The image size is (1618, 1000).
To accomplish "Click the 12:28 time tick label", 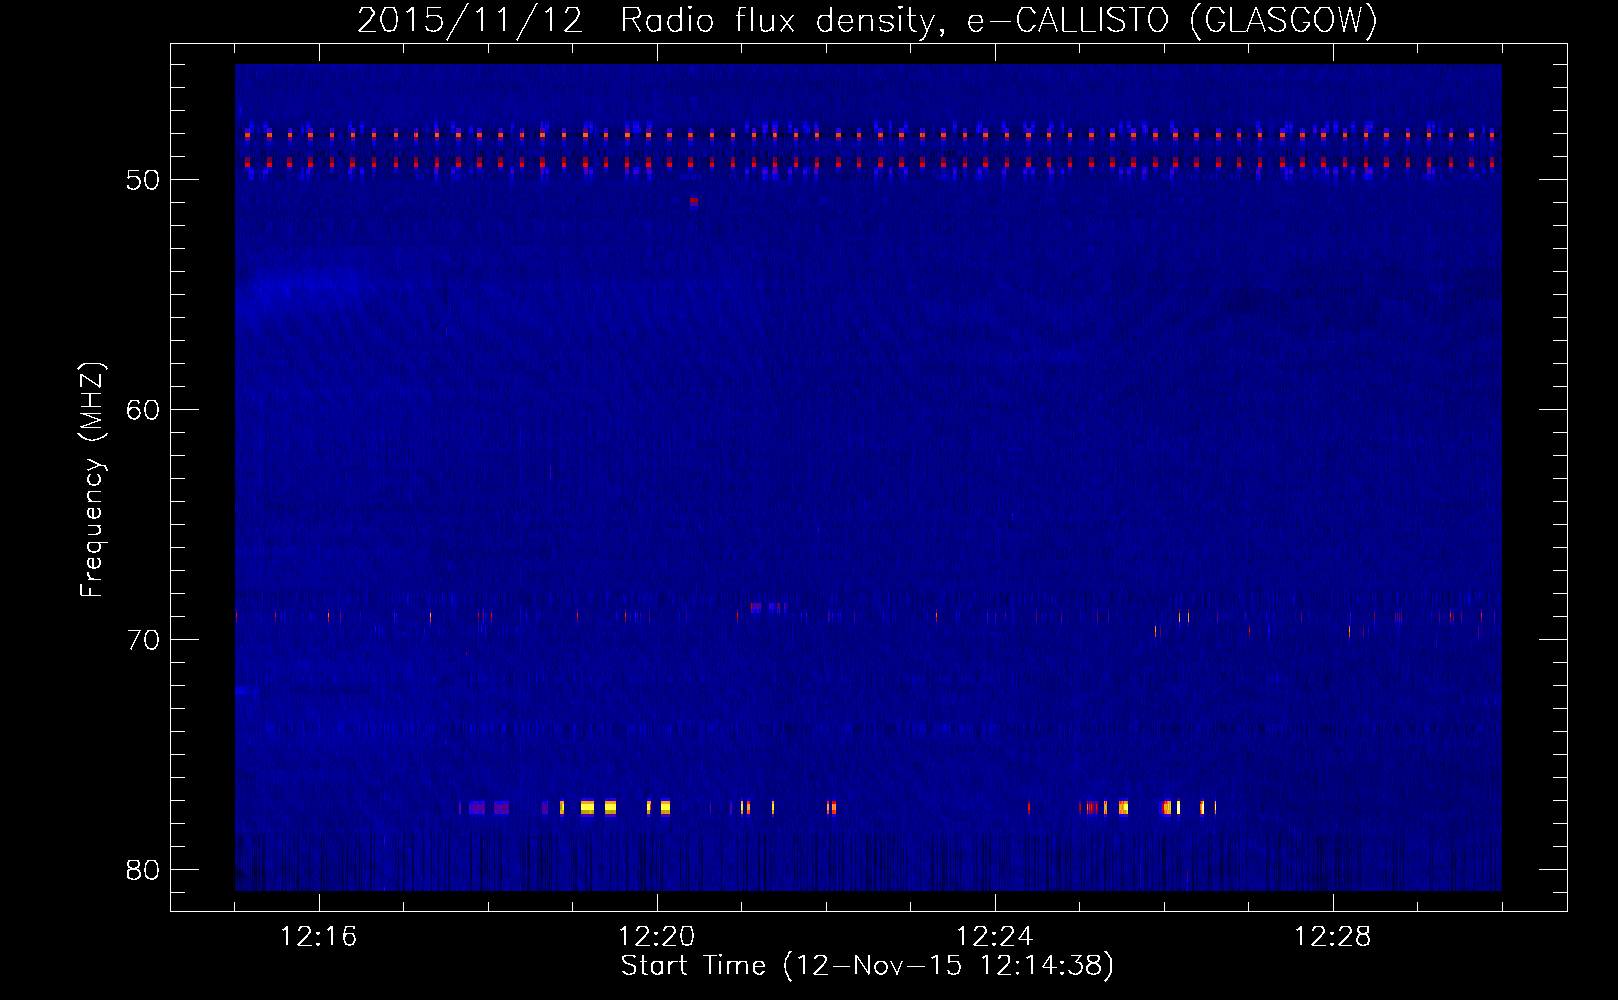I will [1333, 937].
